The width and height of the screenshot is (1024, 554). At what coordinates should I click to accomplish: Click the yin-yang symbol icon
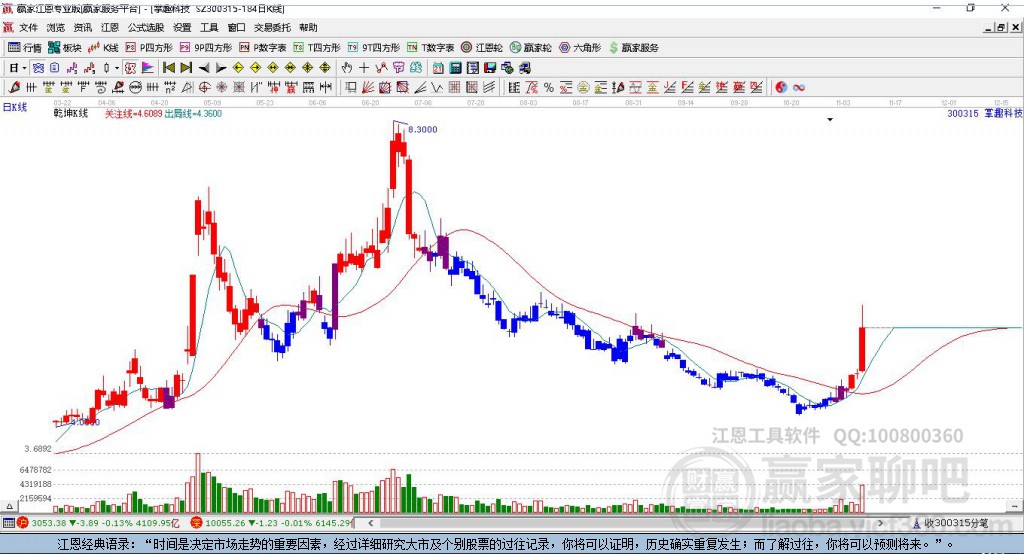click(x=781, y=88)
